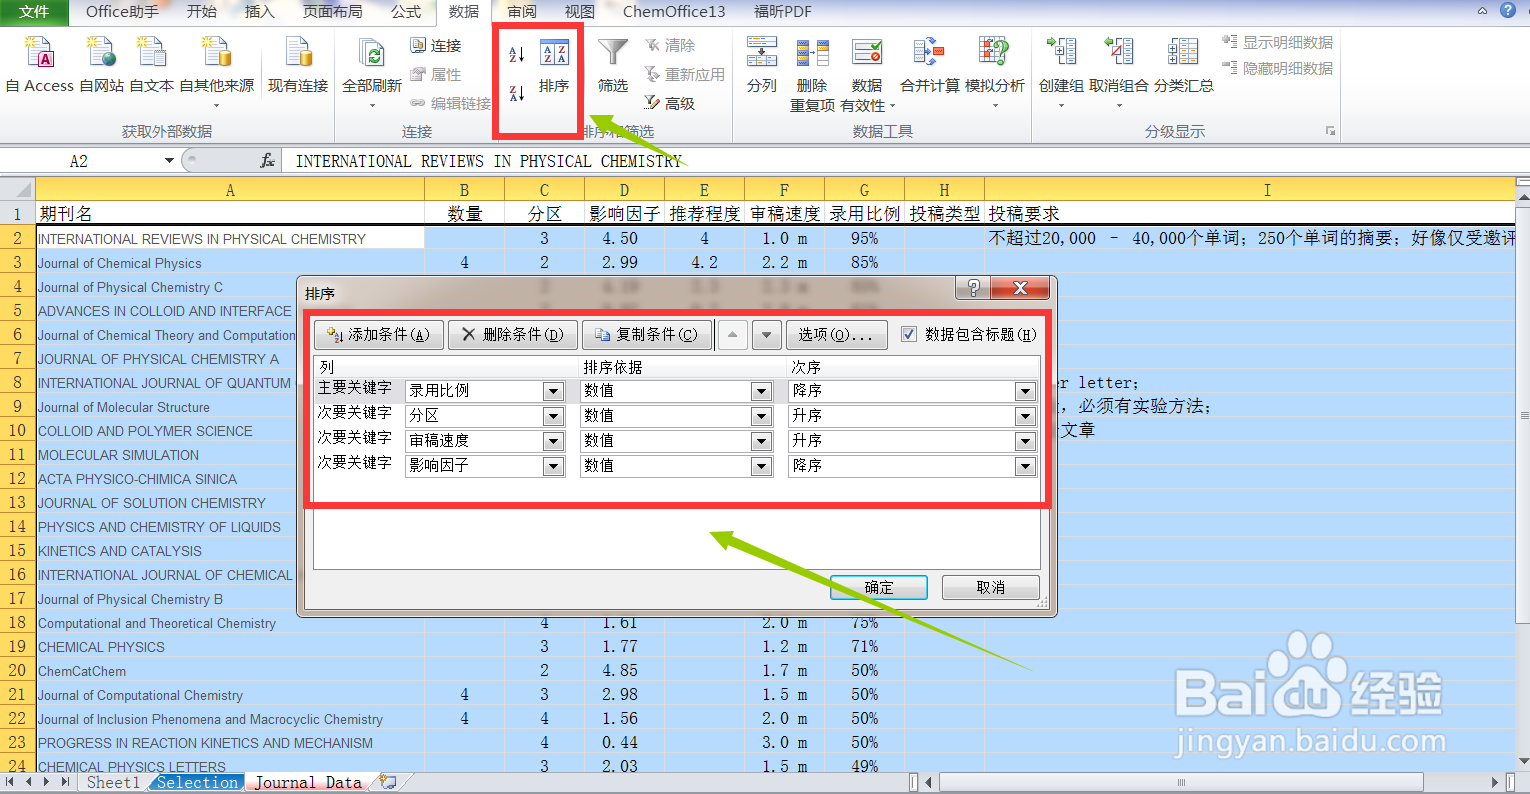This screenshot has width=1530, height=794.
Task: Confirm sorting with the 确定 button
Action: pos(878,587)
